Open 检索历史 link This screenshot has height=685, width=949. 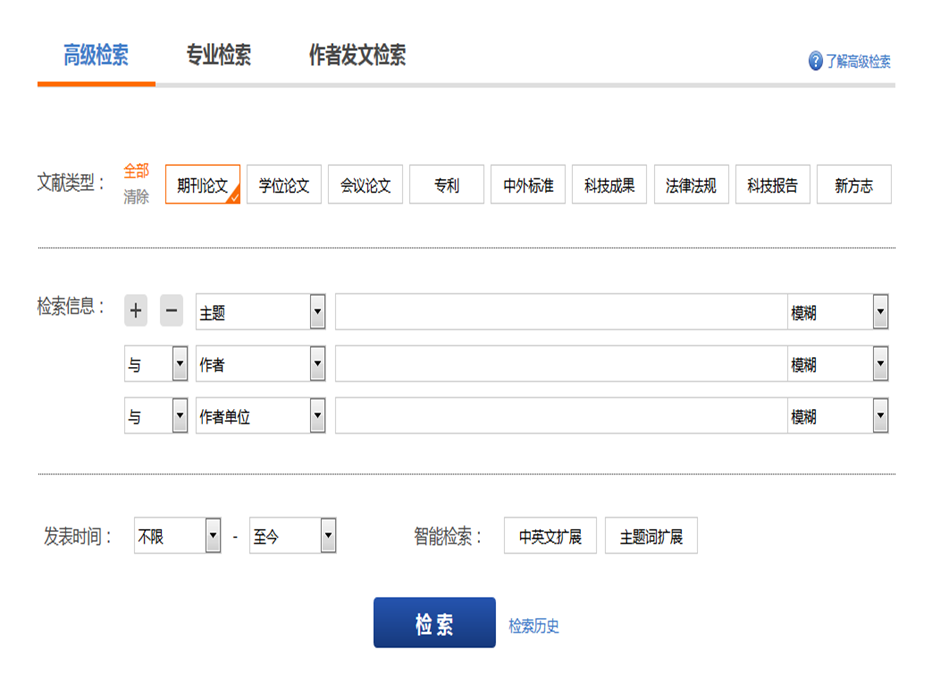point(534,626)
